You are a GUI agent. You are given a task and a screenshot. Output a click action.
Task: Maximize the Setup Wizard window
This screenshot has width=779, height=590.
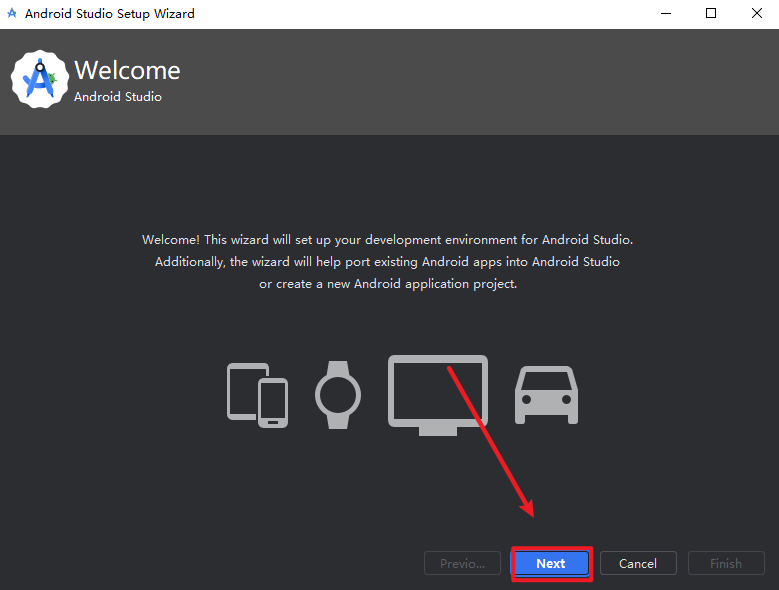point(711,14)
